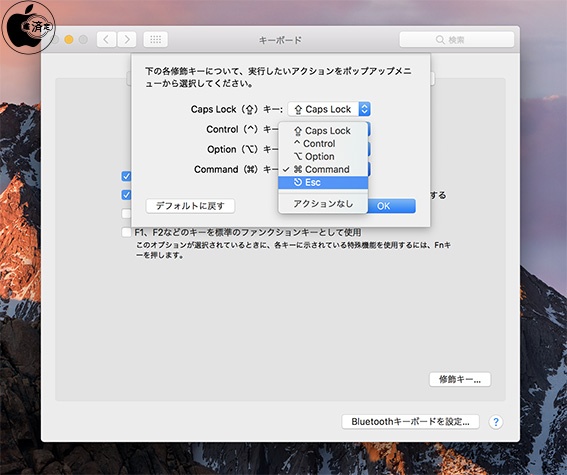567x475 pixels.
Task: Go forward with the right chevron toolbar button
Action: tap(127, 39)
